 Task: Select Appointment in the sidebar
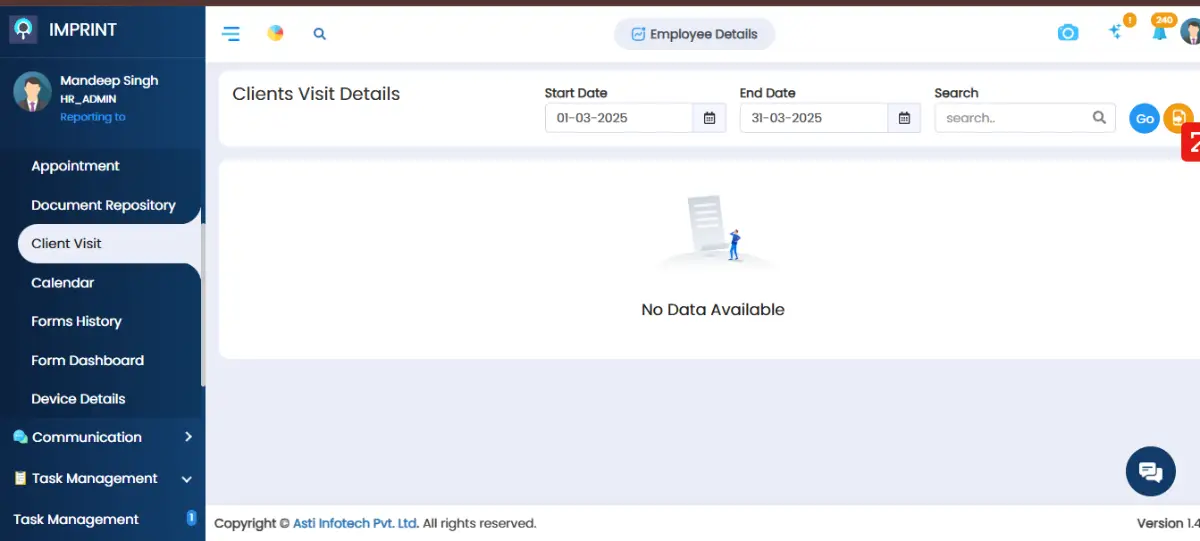click(x=75, y=166)
